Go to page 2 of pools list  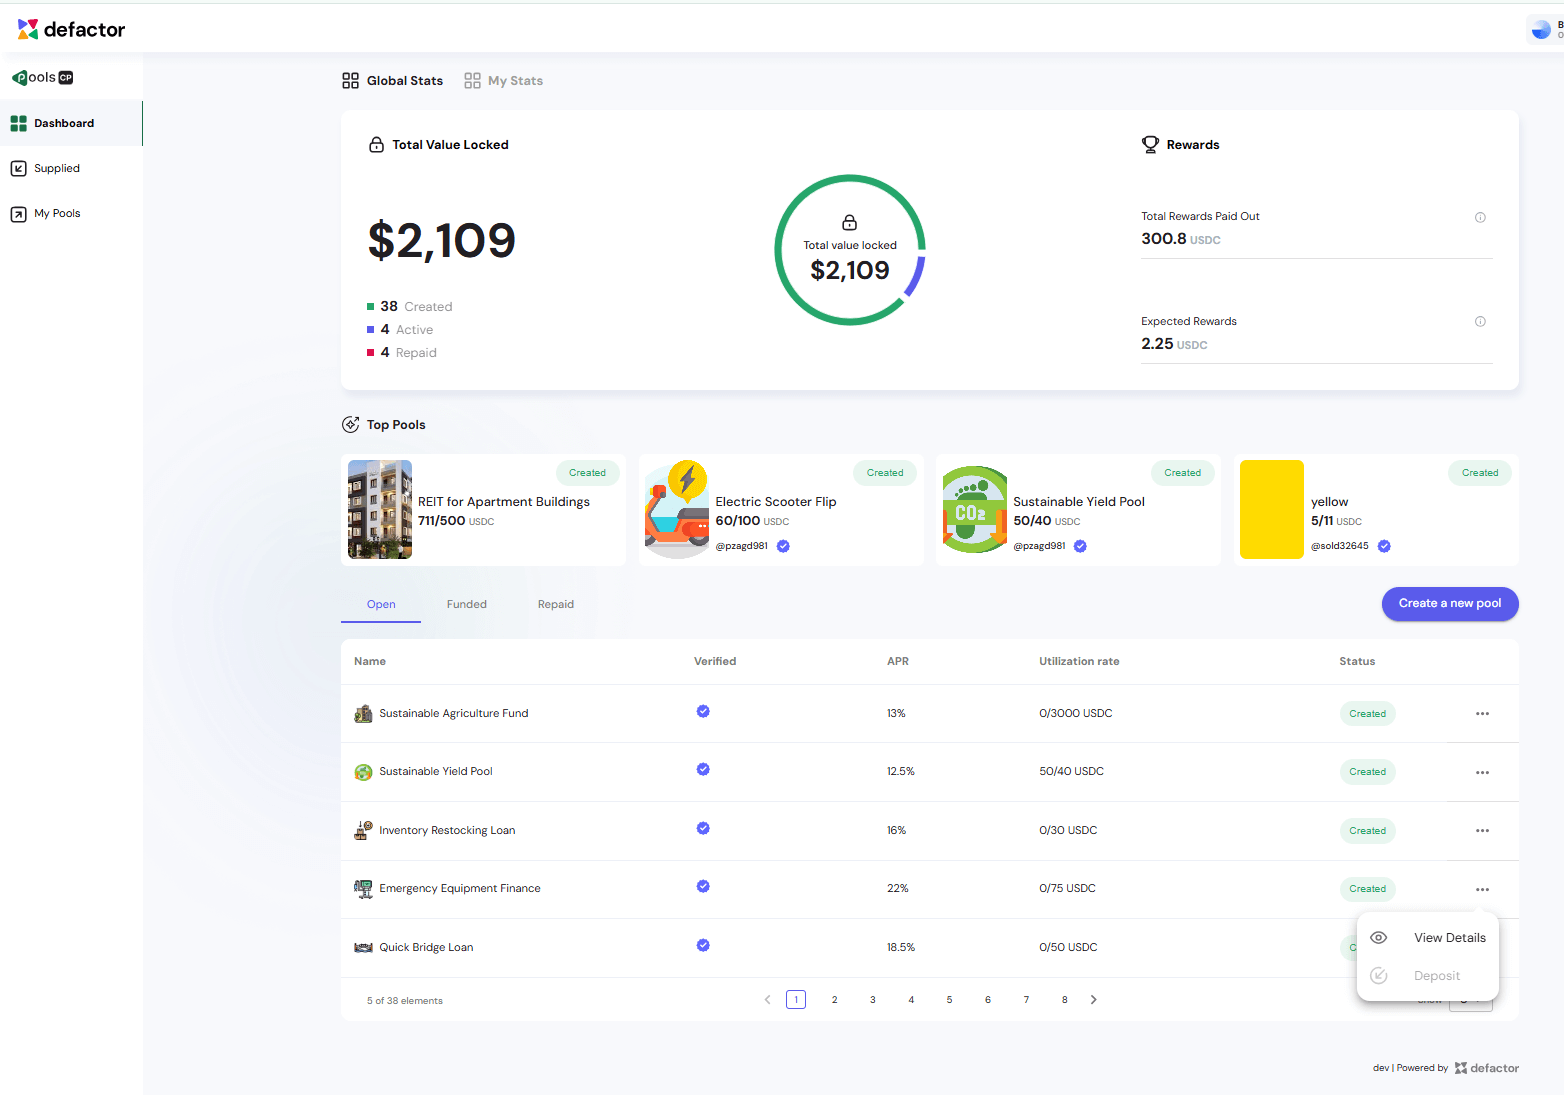[x=834, y=1000]
